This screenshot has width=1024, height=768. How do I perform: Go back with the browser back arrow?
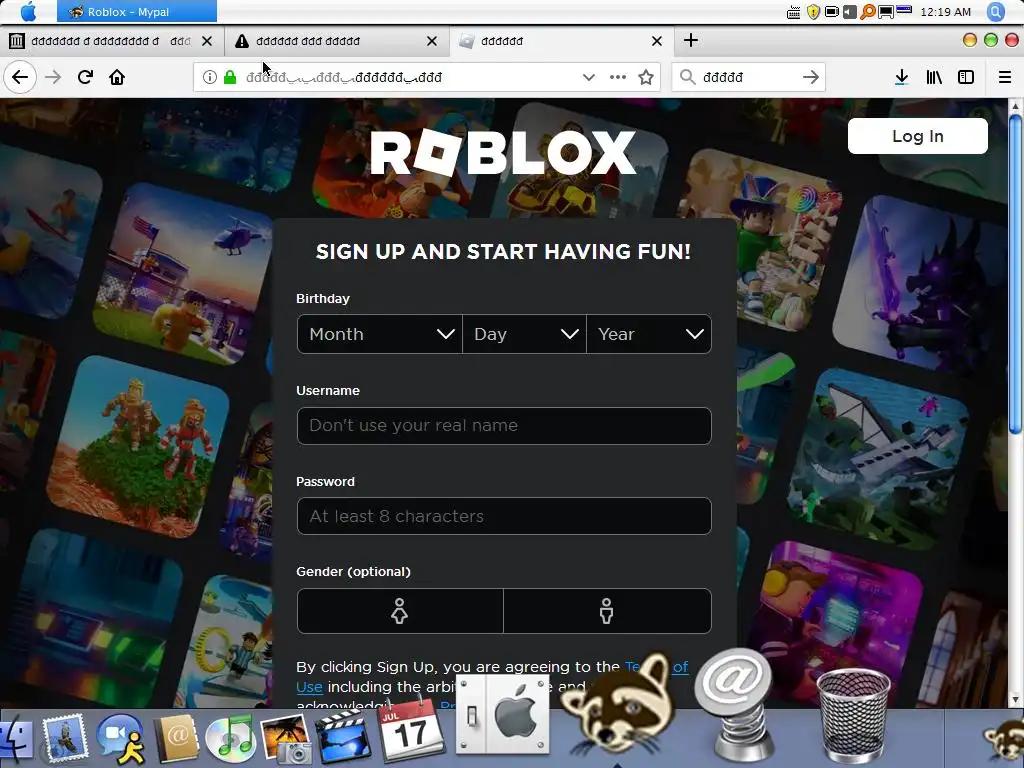click(x=20, y=77)
